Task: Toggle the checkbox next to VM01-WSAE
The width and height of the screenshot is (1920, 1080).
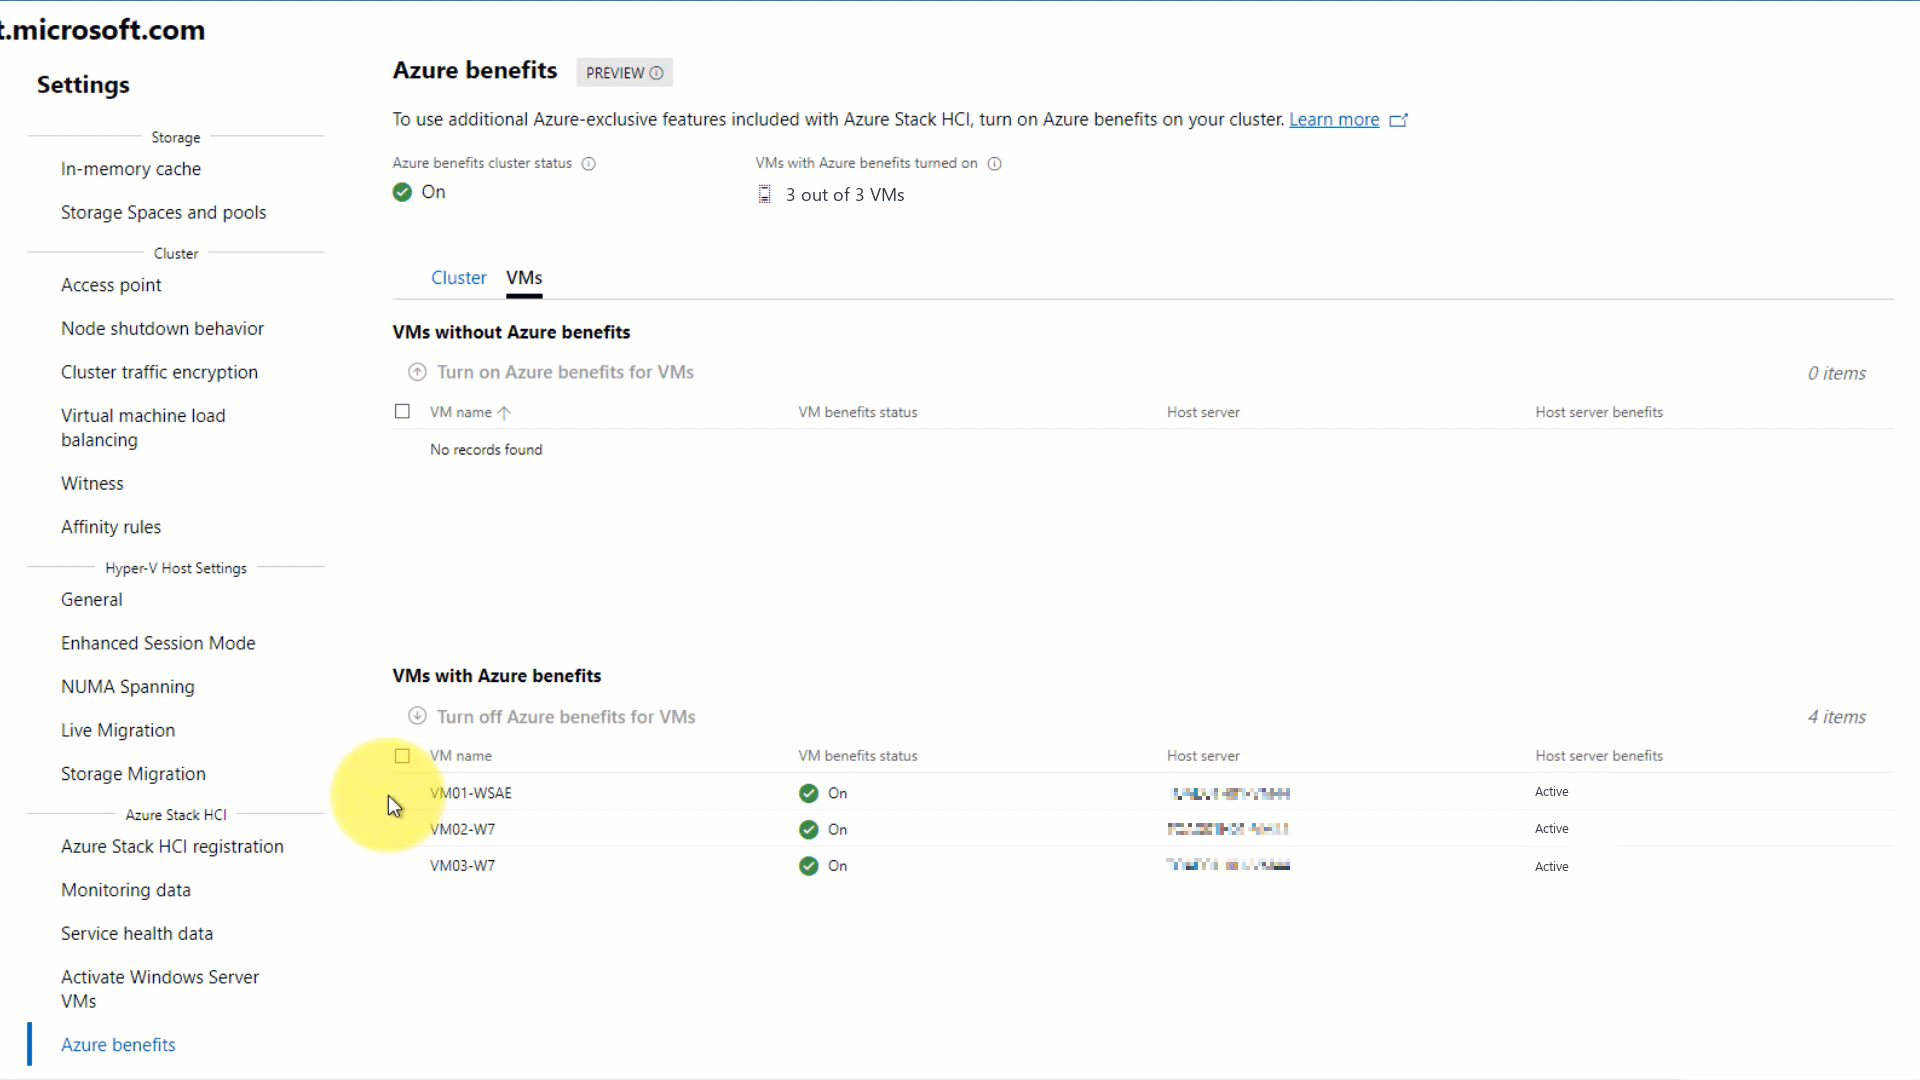Action: click(x=402, y=791)
